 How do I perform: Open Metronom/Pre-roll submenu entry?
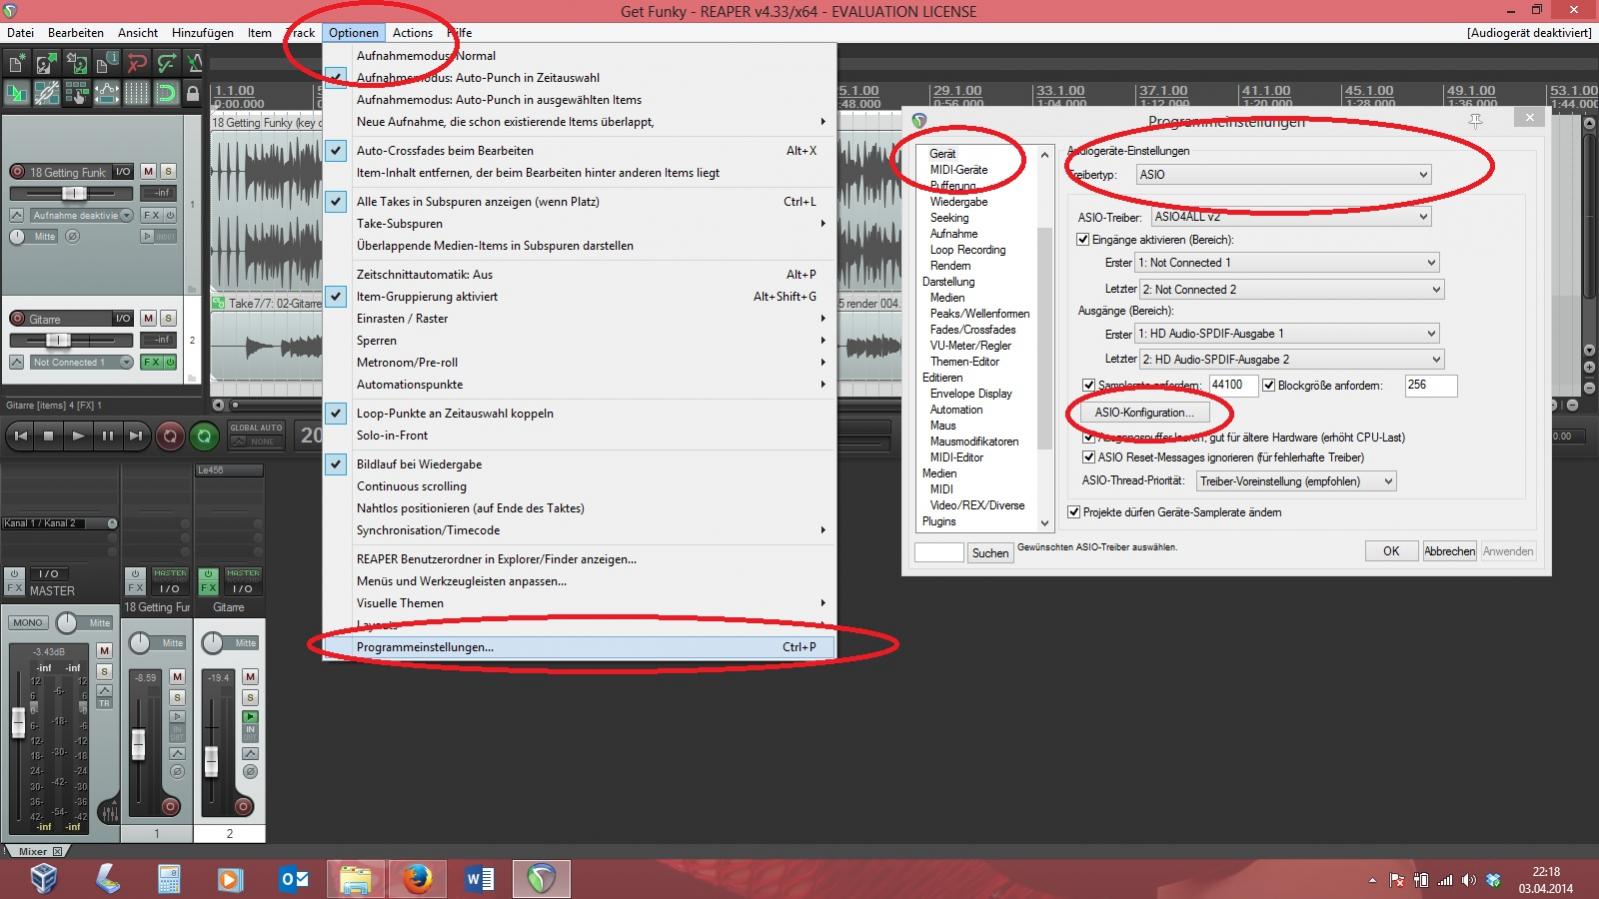(579, 362)
